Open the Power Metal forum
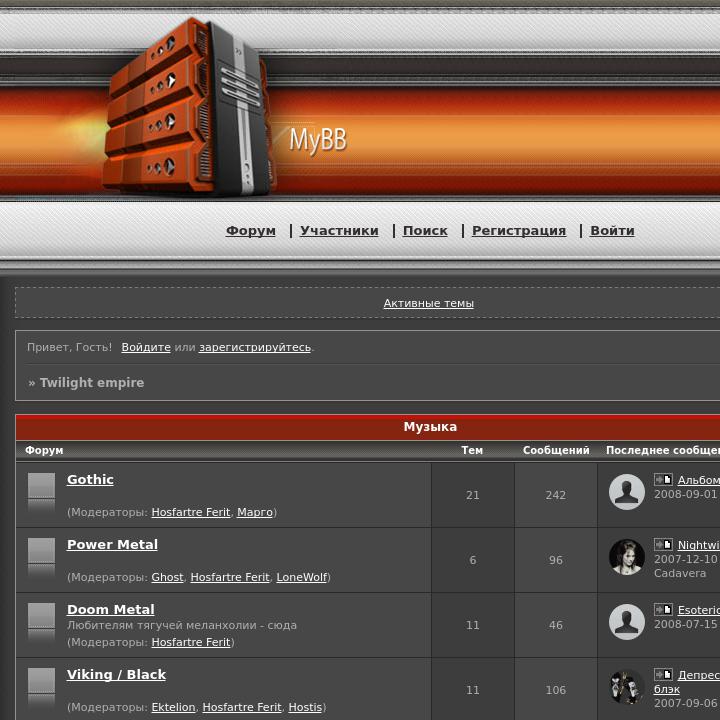 pos(112,545)
